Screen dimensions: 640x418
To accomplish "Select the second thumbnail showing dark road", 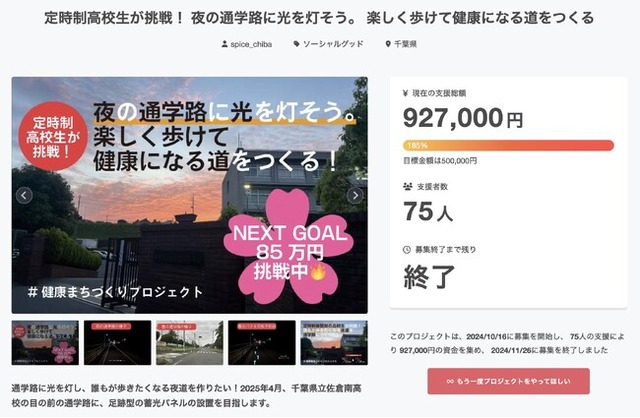I will [117, 342].
